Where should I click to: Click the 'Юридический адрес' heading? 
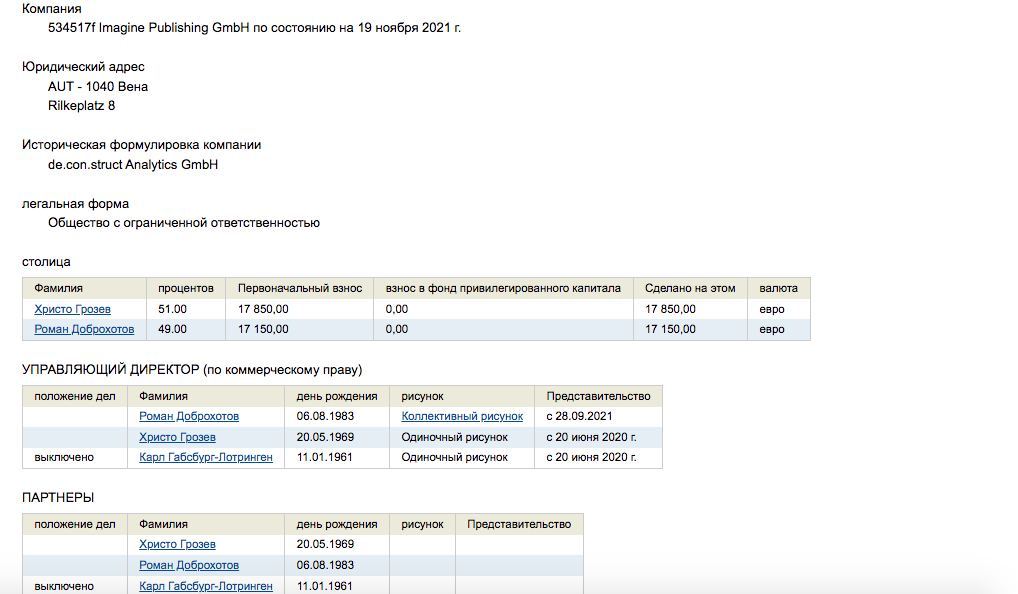[x=83, y=67]
